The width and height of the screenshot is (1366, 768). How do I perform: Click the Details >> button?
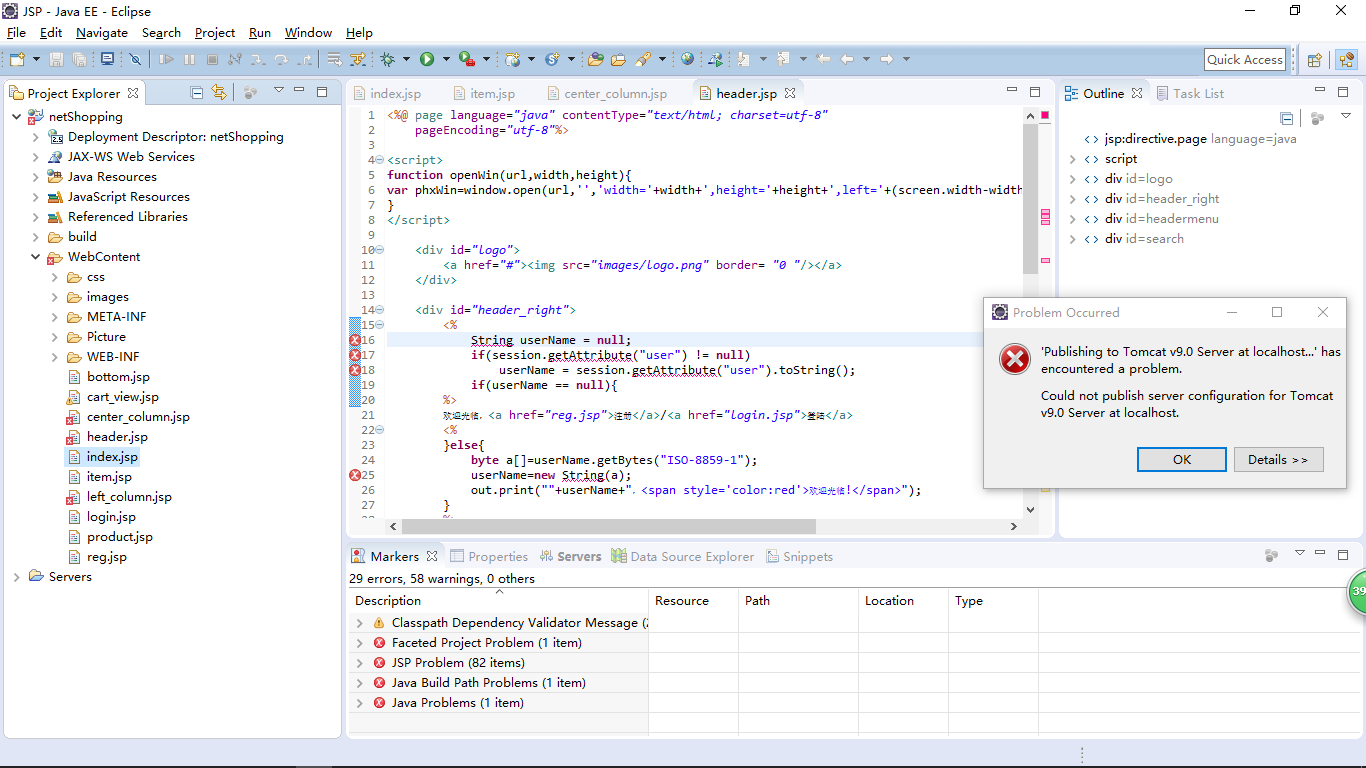tap(1277, 459)
